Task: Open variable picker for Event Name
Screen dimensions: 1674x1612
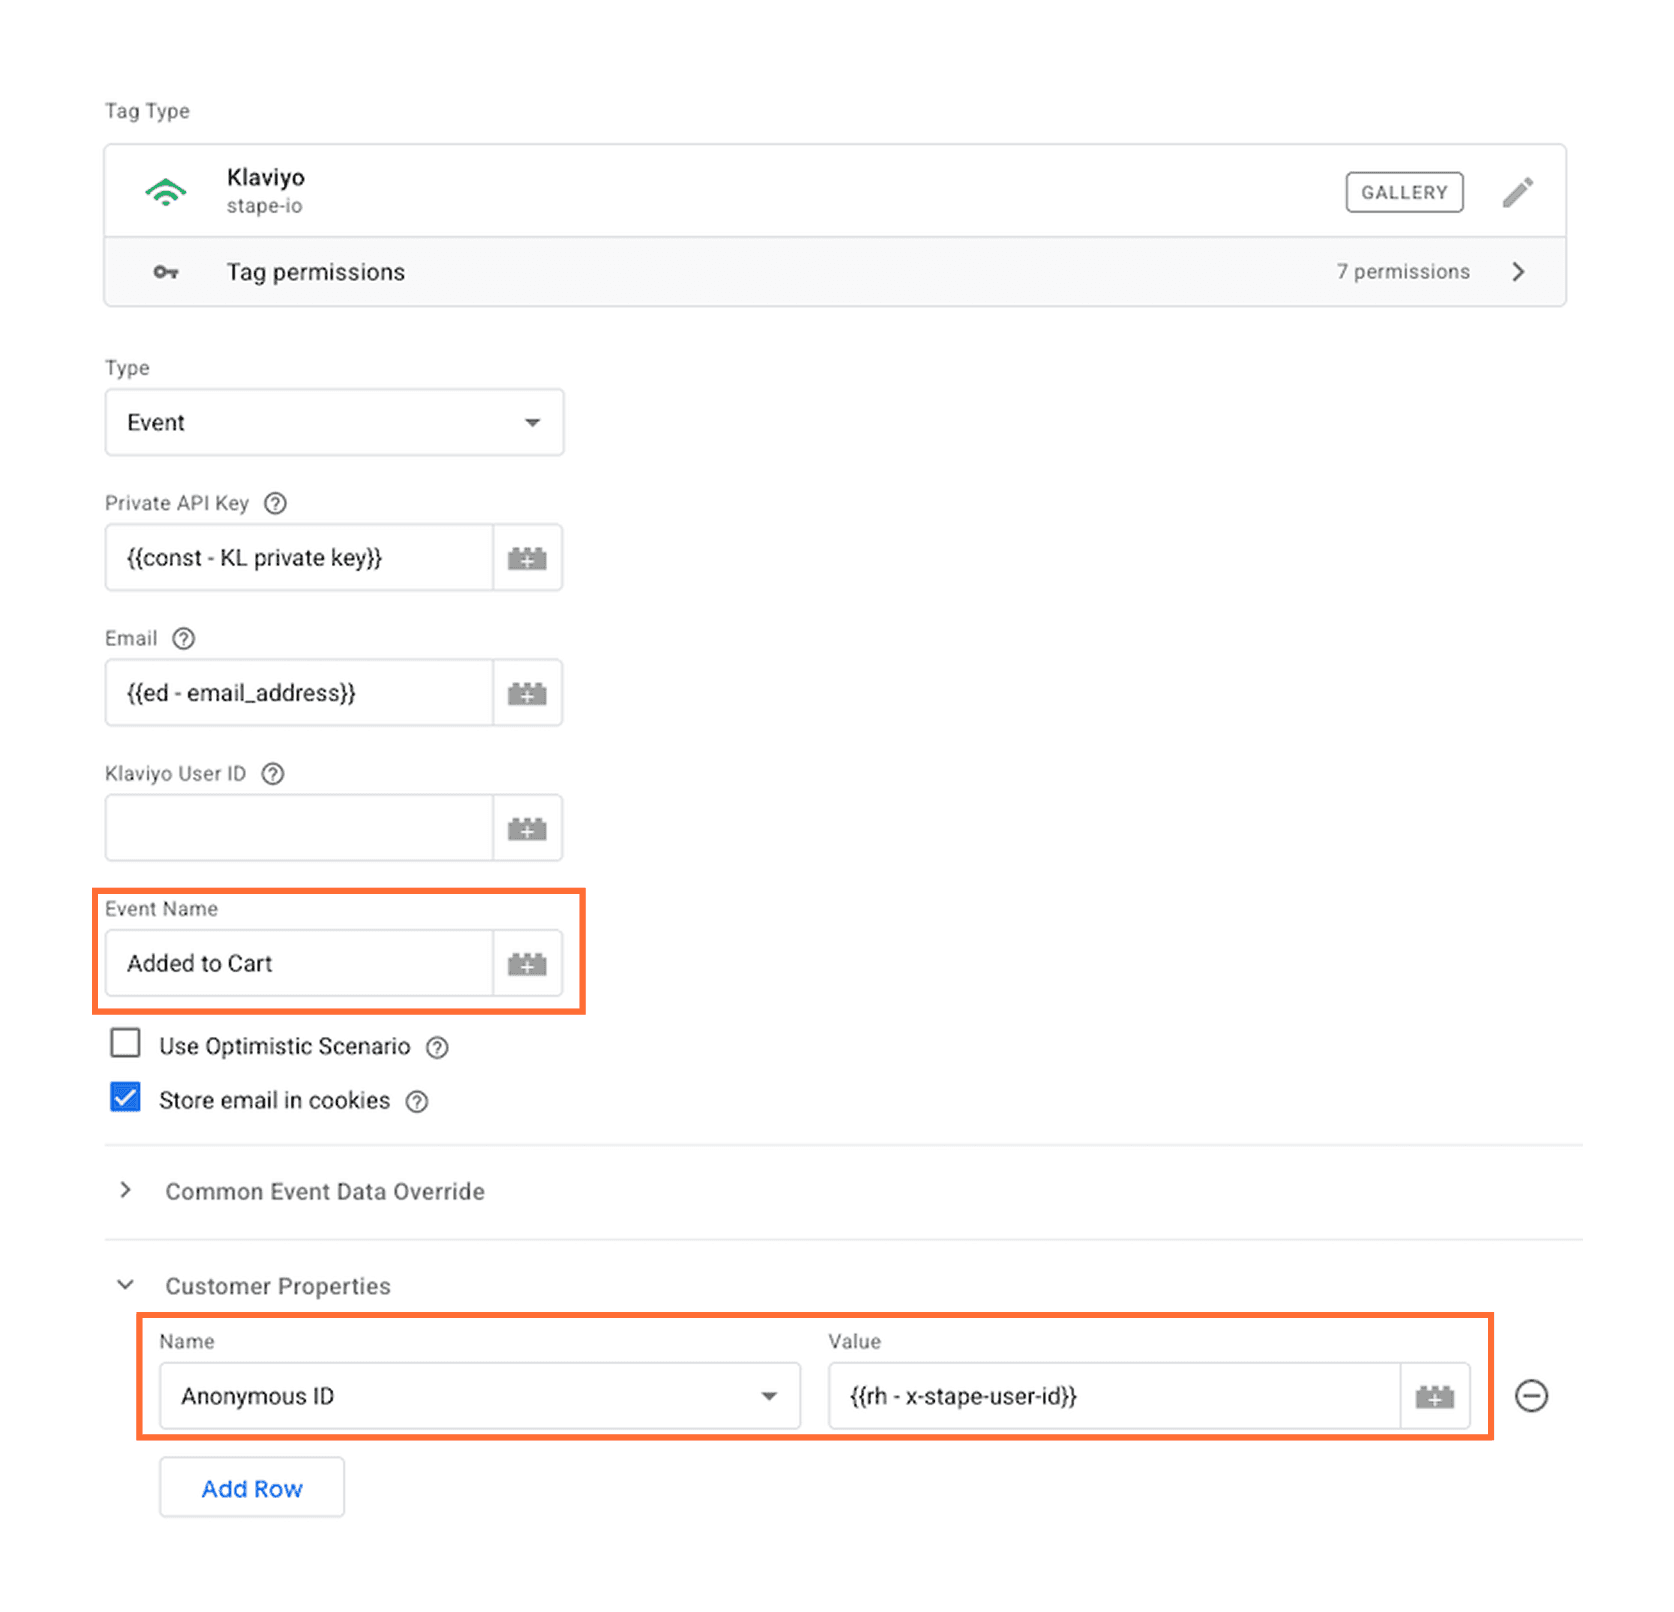Action: click(x=528, y=963)
